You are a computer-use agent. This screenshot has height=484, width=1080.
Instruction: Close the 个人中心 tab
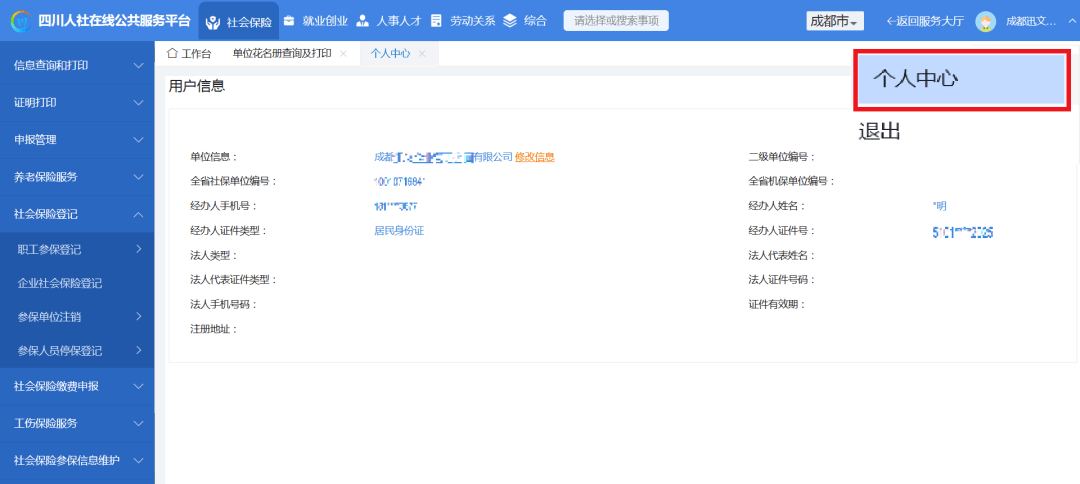(x=422, y=54)
